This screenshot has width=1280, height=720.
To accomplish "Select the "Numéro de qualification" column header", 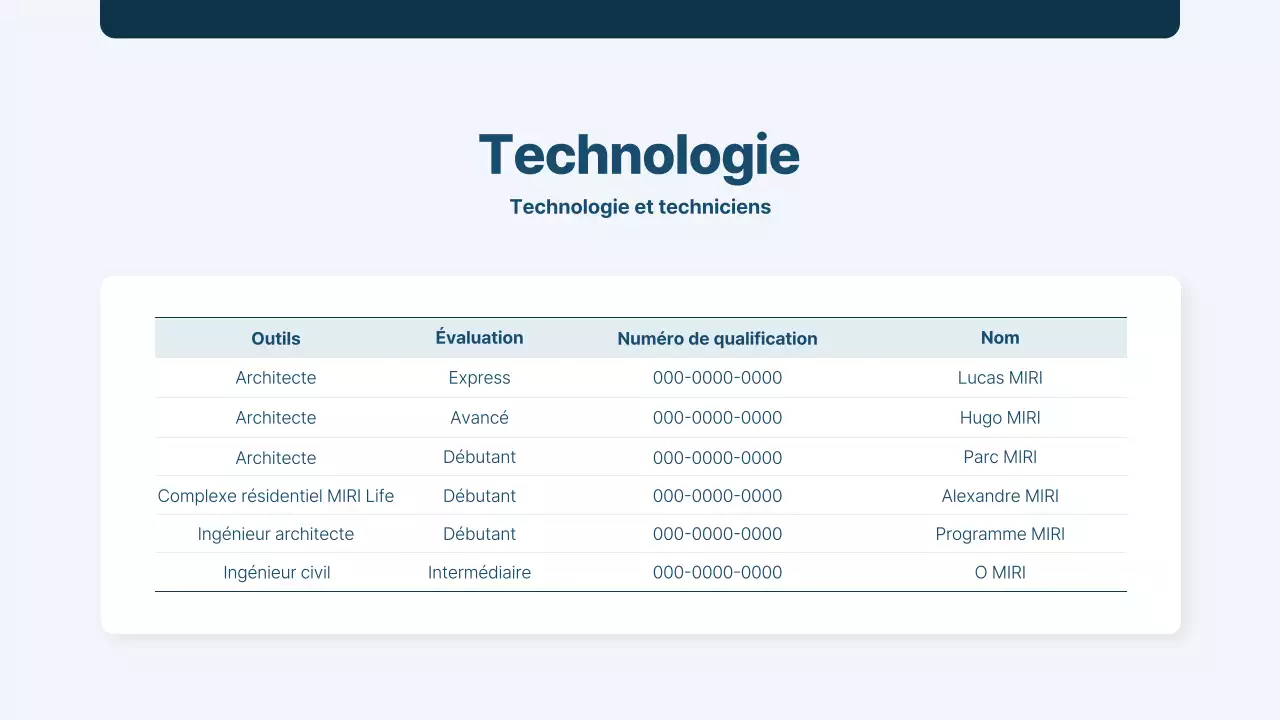I will pyautogui.click(x=717, y=338).
